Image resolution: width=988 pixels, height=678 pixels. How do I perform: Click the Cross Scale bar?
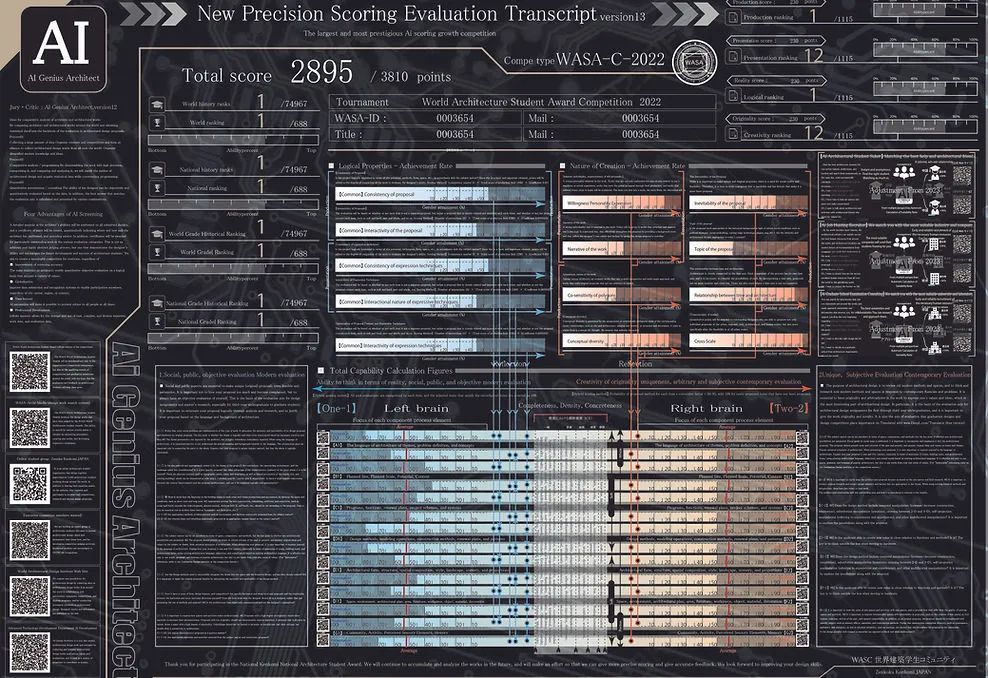point(748,341)
